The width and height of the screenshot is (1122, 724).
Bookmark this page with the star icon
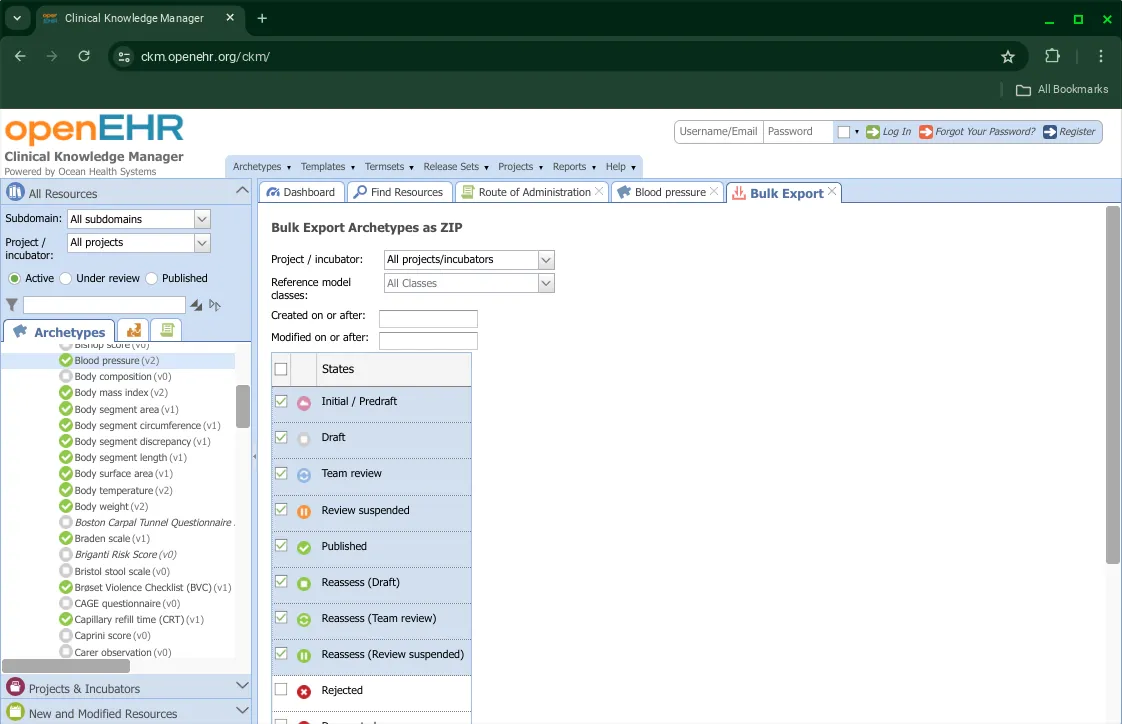[x=1007, y=57]
